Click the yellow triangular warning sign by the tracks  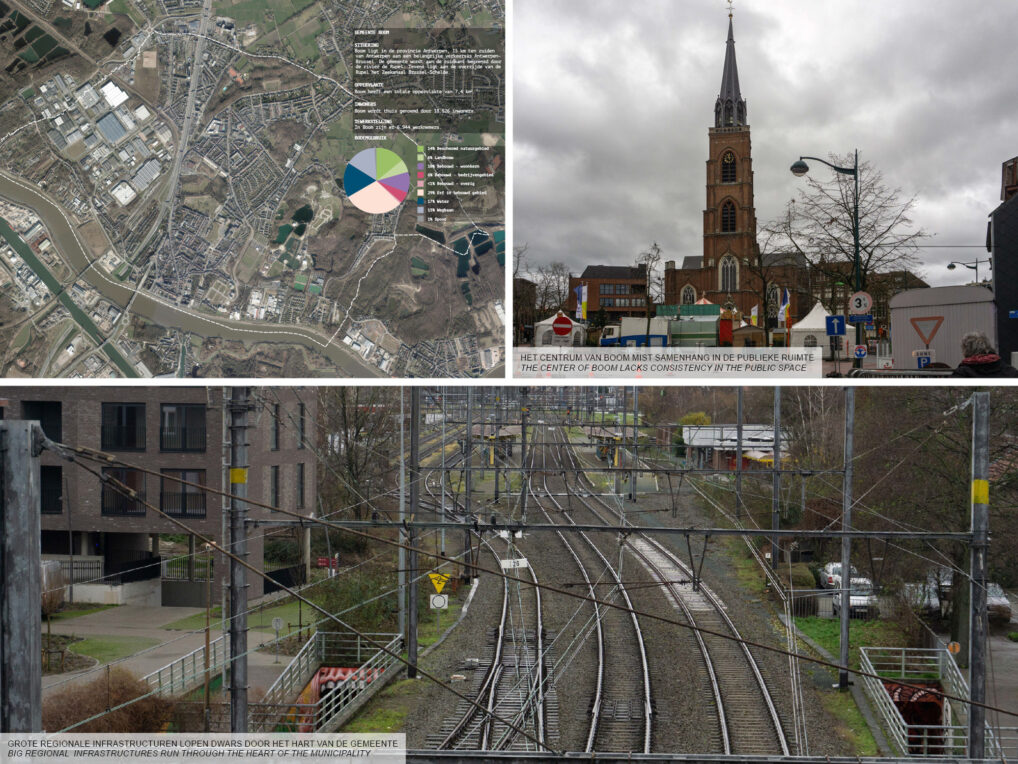(x=438, y=581)
